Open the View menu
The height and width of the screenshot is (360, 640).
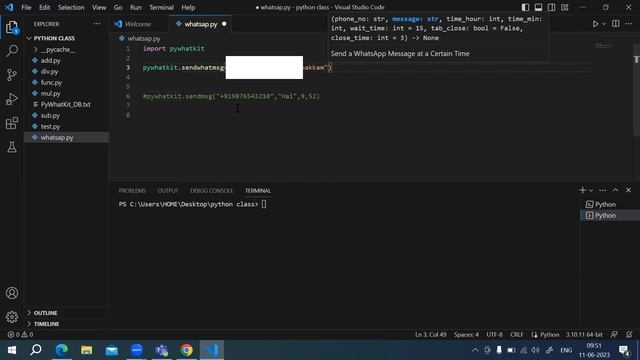coord(99,7)
